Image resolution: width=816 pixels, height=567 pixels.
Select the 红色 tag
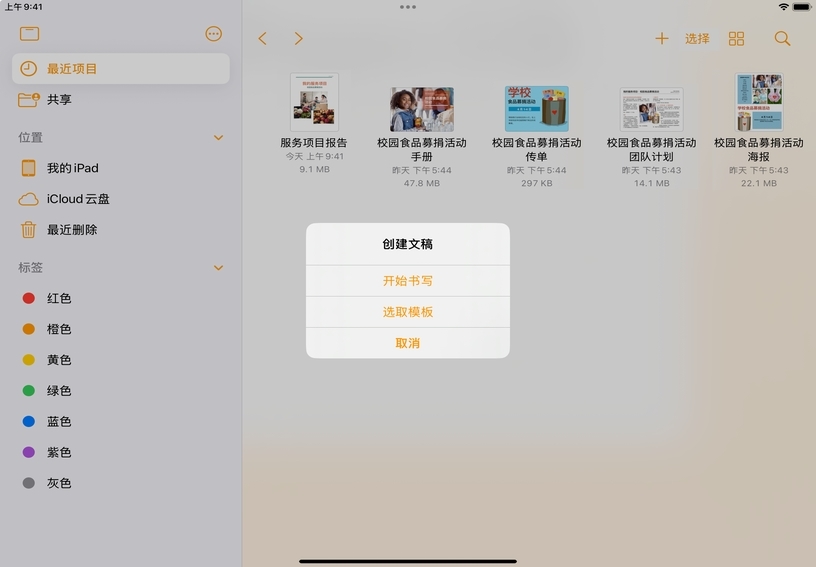(x=59, y=299)
